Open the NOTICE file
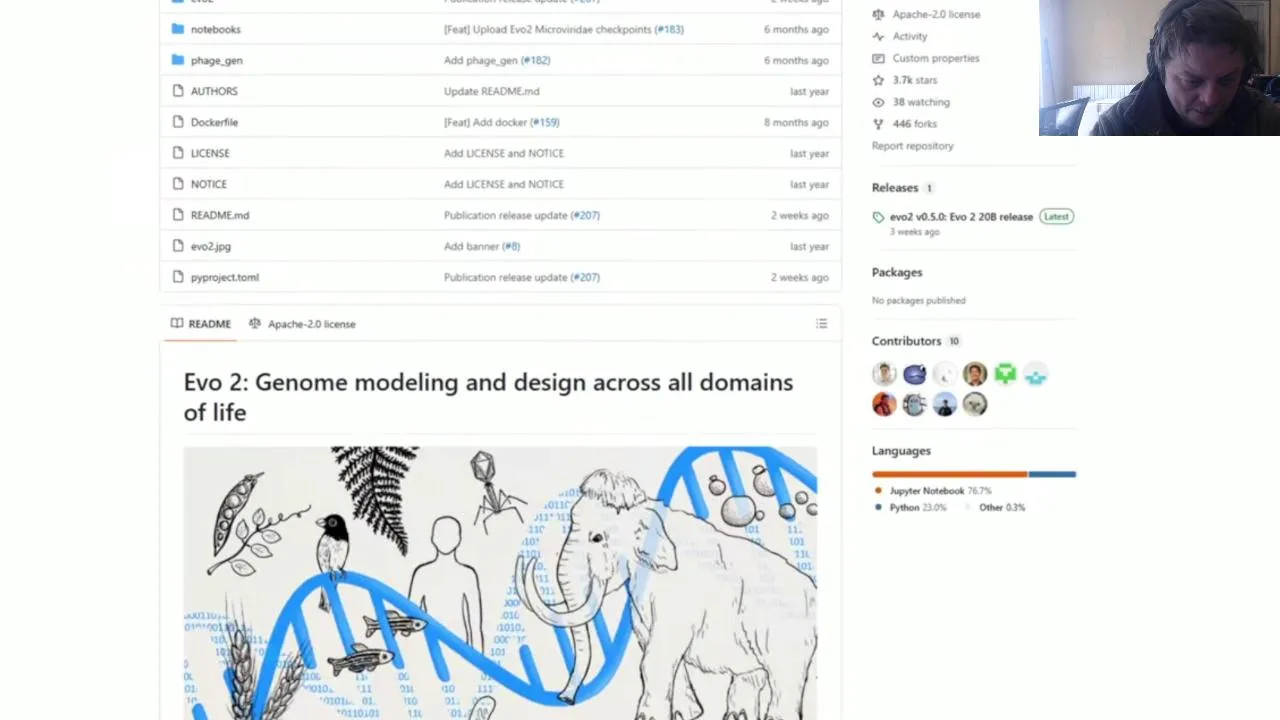 208,184
